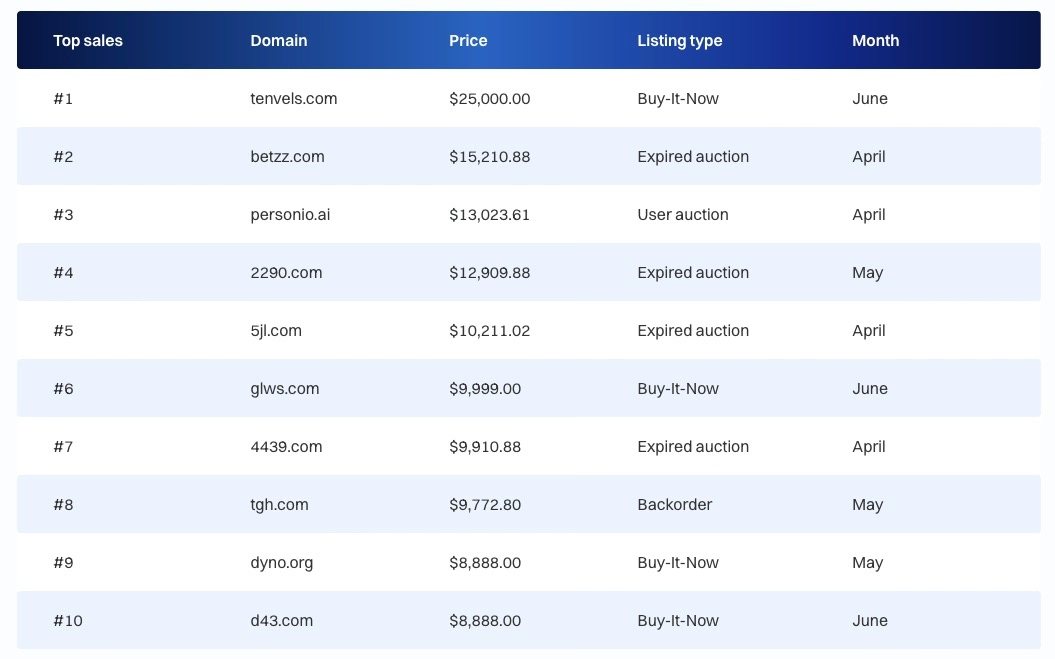Screen dimensions: 1055x659
Task: Click 'Buy-It-Now' in the tenvels.com row
Action: point(678,99)
